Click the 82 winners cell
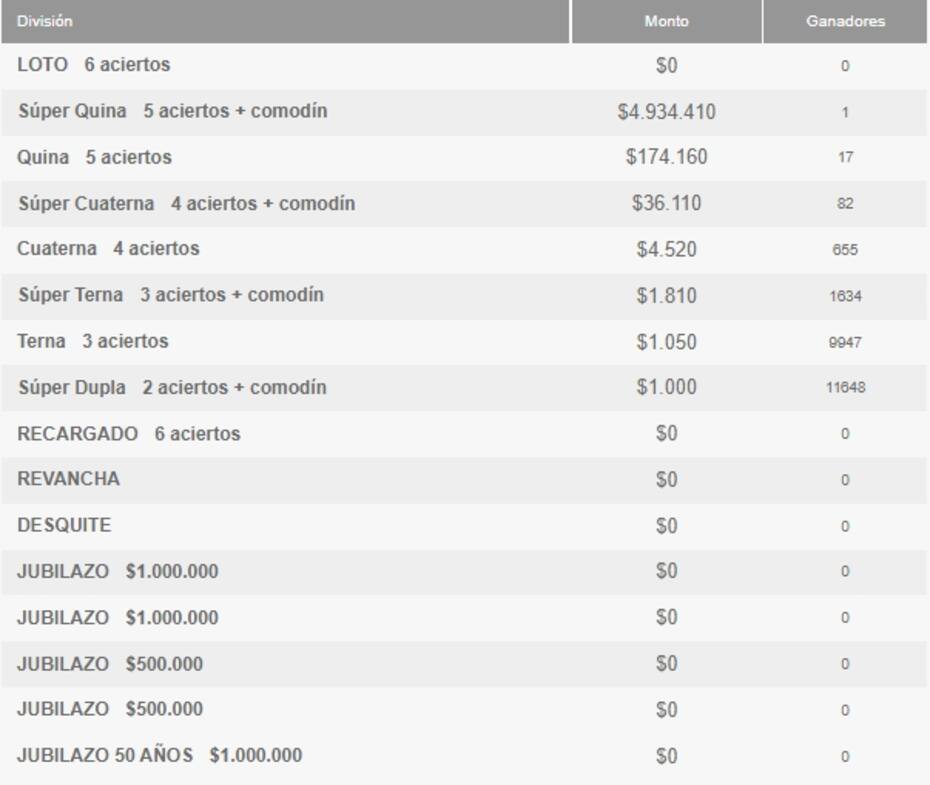Viewport: 930px width, 785px height. pyautogui.click(x=845, y=203)
